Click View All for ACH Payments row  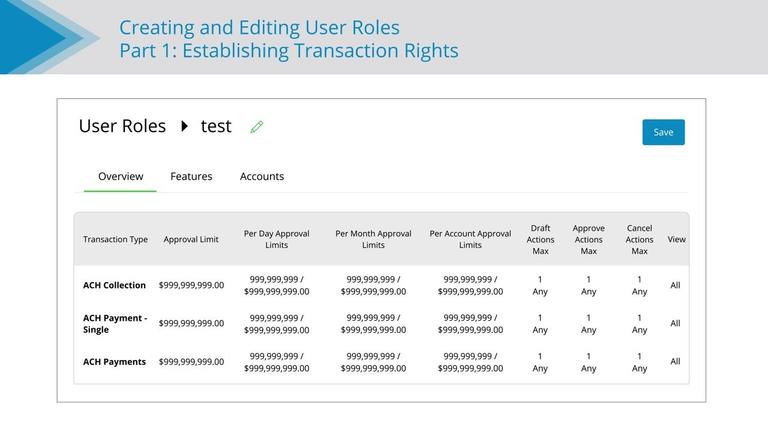675,362
